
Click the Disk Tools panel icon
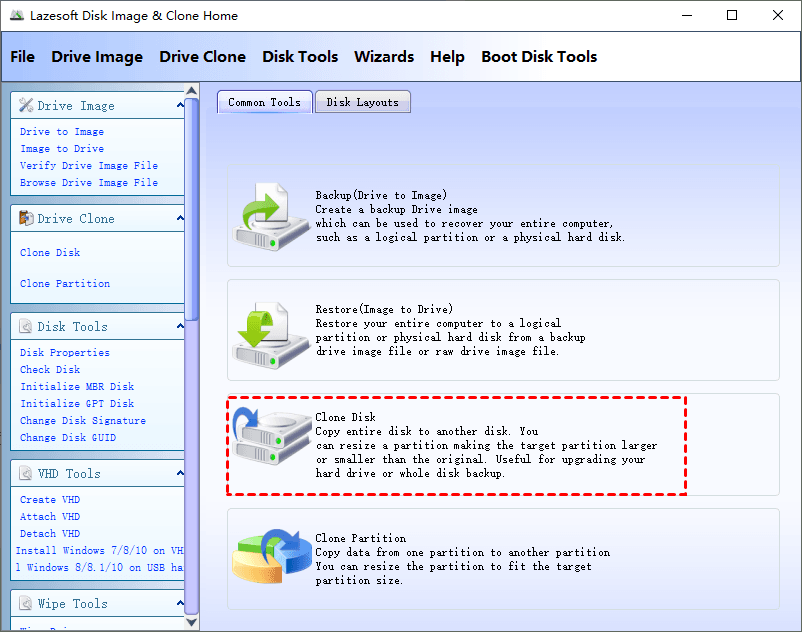click(x=26, y=326)
